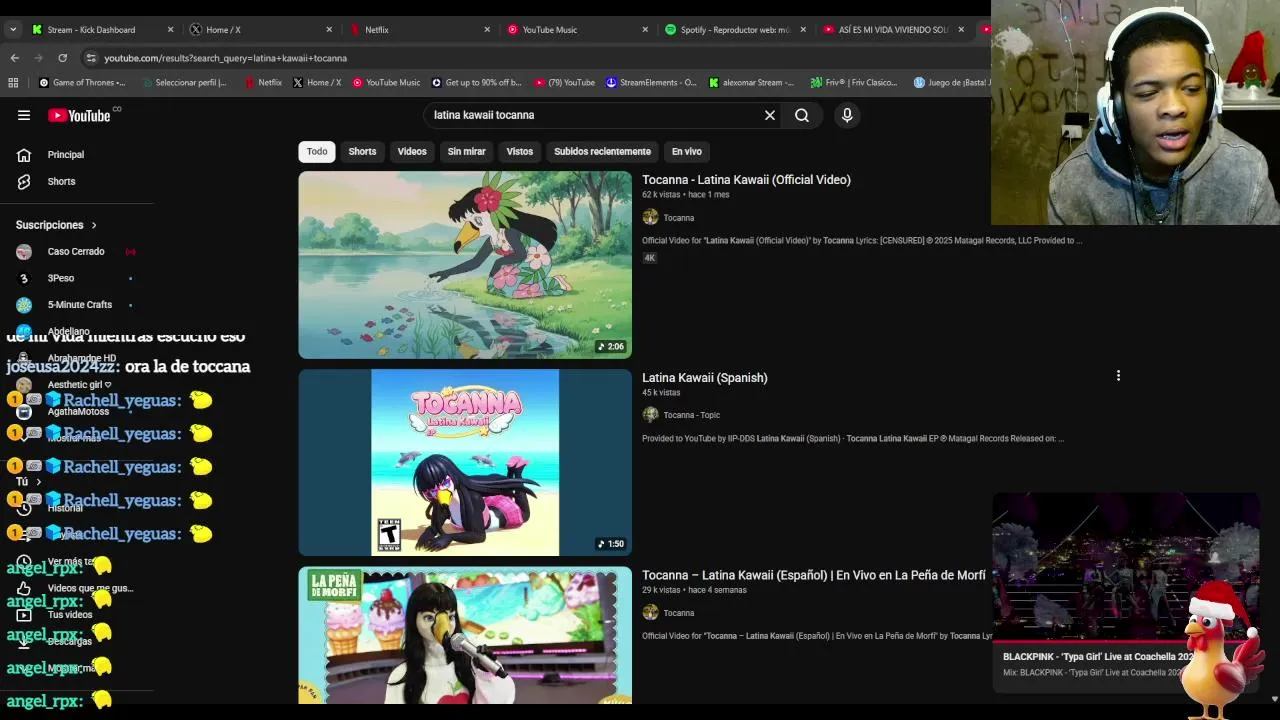The width and height of the screenshot is (1280, 720).
Task: Open title Tocanna - Latina Kawaii (Official Video)
Action: [x=746, y=180]
